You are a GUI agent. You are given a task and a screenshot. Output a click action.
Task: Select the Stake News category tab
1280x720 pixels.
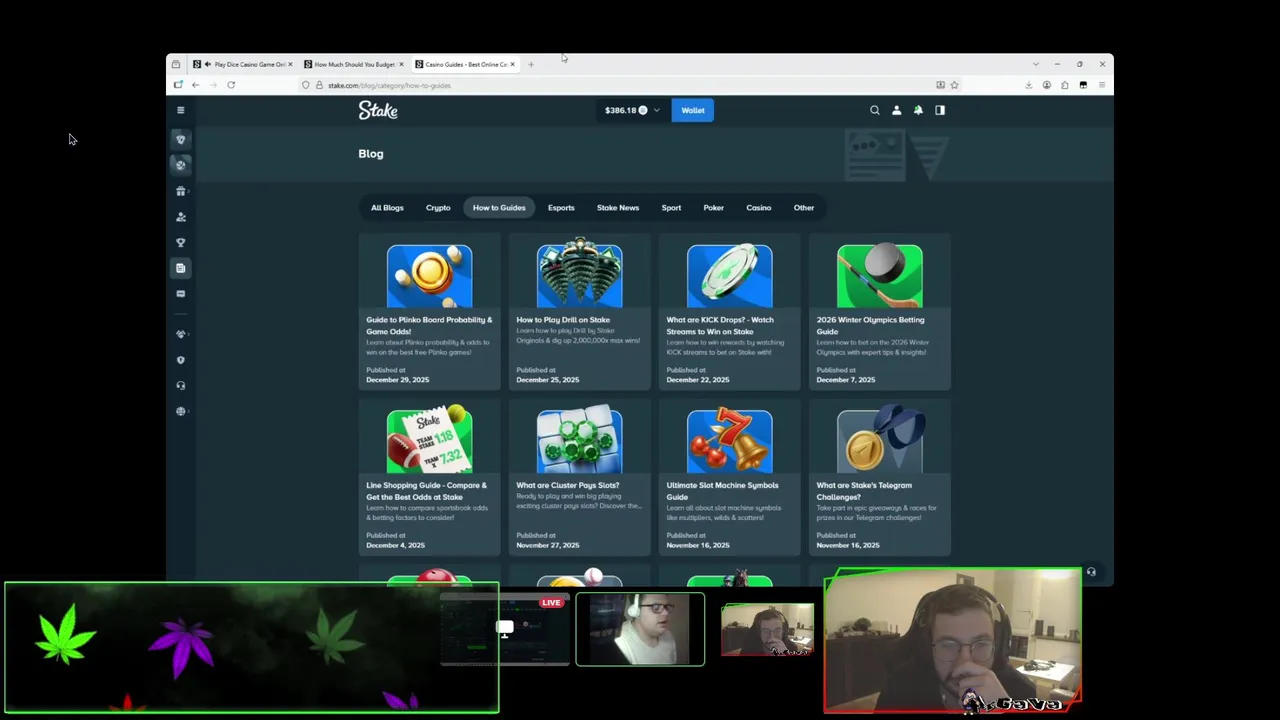pos(618,208)
